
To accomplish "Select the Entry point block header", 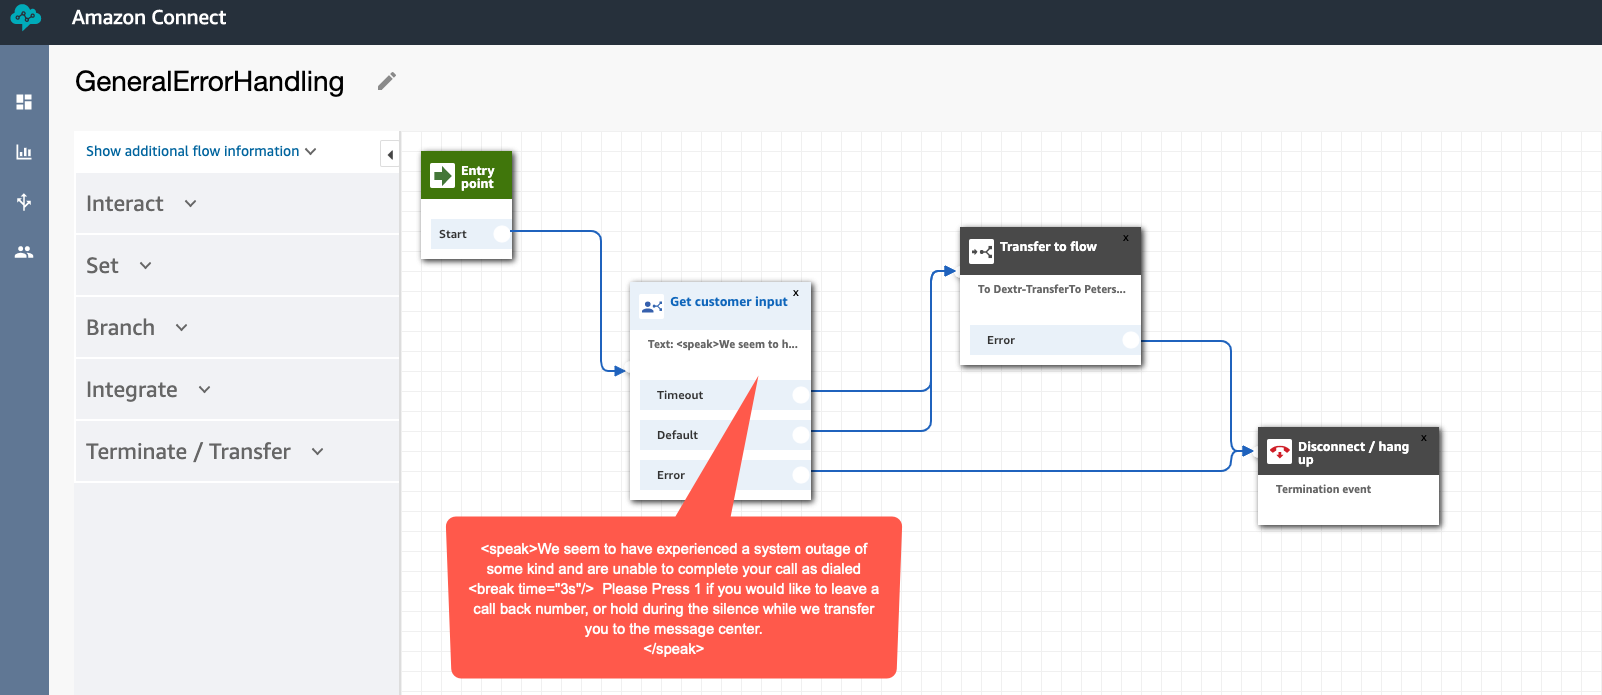I will pyautogui.click(x=467, y=175).
